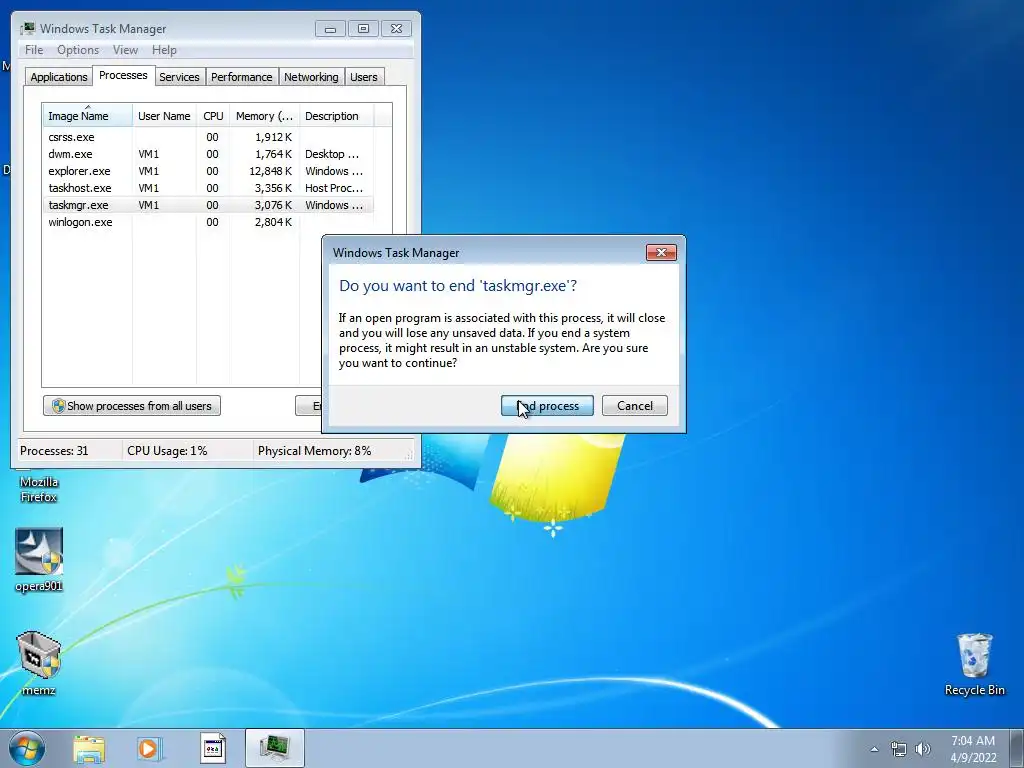This screenshot has width=1024, height=768.
Task: Click the 'Processes: 31' status bar entry
Action: pos(54,451)
